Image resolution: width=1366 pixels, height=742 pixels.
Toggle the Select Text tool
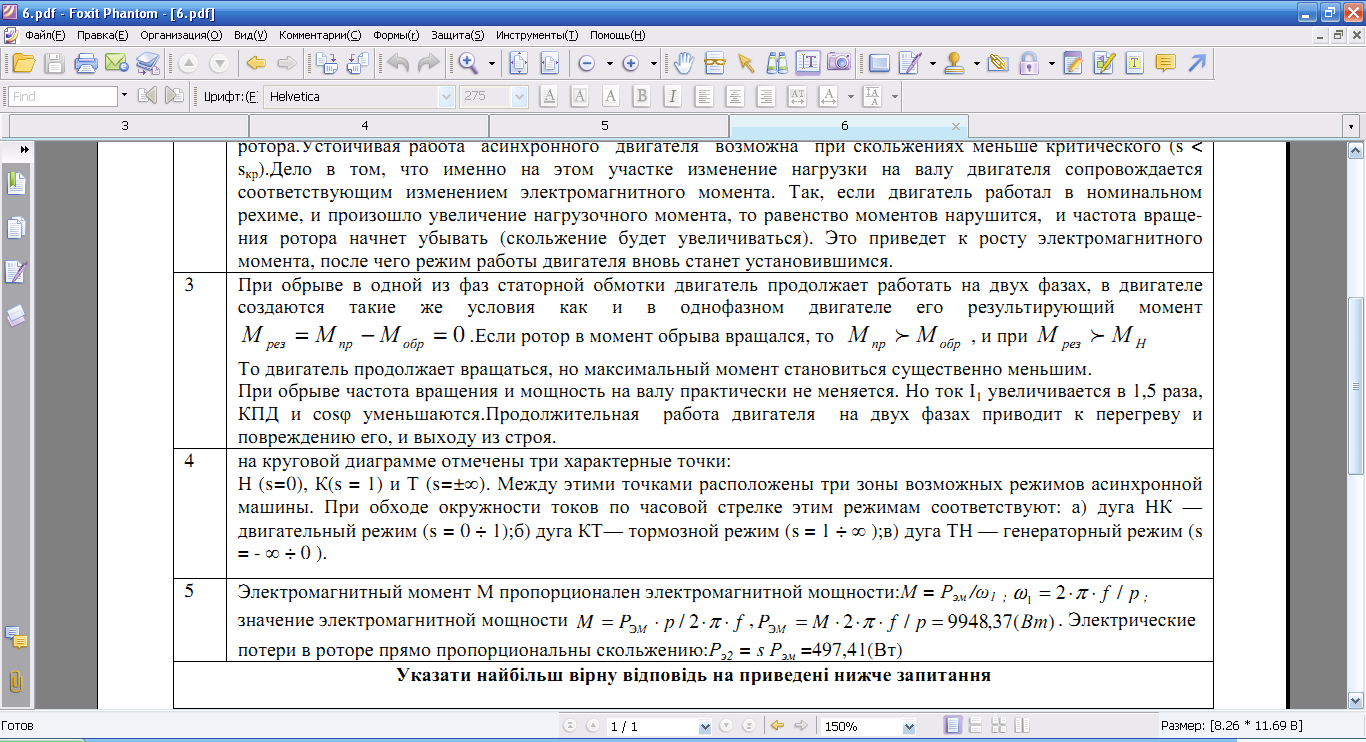(808, 63)
